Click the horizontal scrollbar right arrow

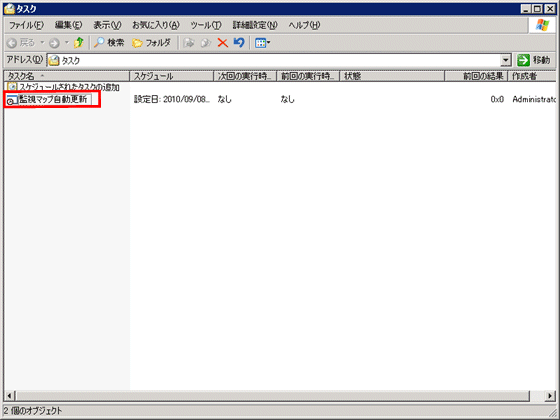[550, 395]
